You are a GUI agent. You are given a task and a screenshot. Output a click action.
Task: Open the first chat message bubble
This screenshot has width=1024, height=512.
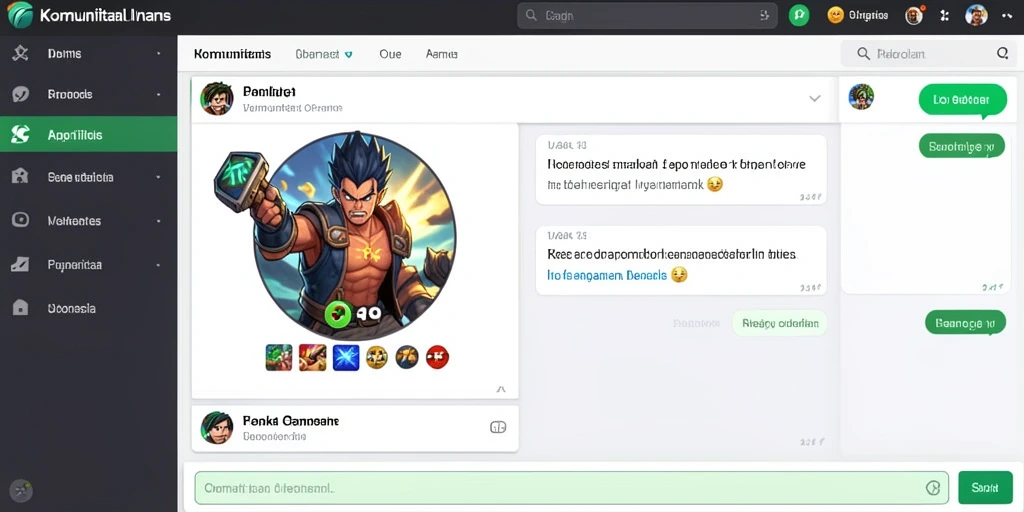[x=681, y=170]
